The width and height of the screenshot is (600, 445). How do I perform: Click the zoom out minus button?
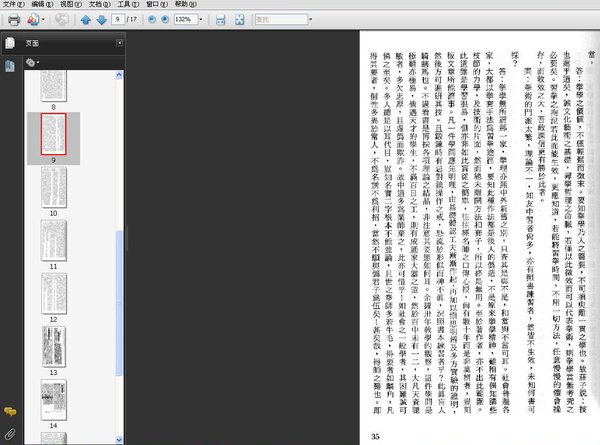click(x=152, y=19)
